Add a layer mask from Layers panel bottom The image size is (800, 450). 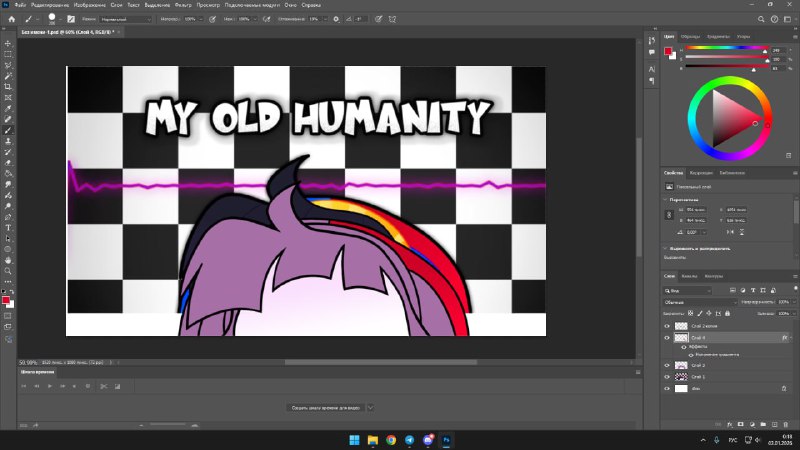click(x=741, y=424)
